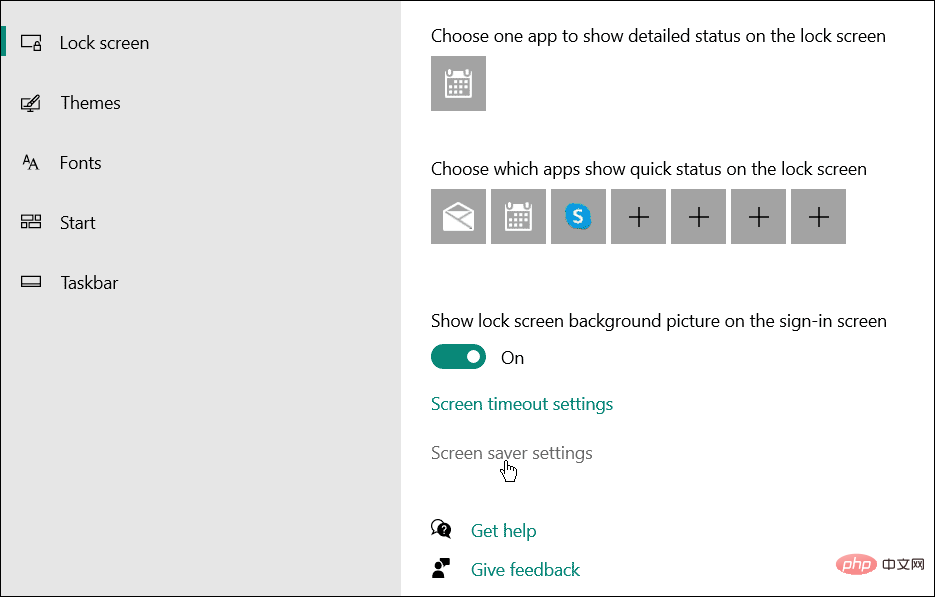The height and width of the screenshot is (597, 935).
Task: Click the Taskbar sidebar icon
Action: [31, 282]
